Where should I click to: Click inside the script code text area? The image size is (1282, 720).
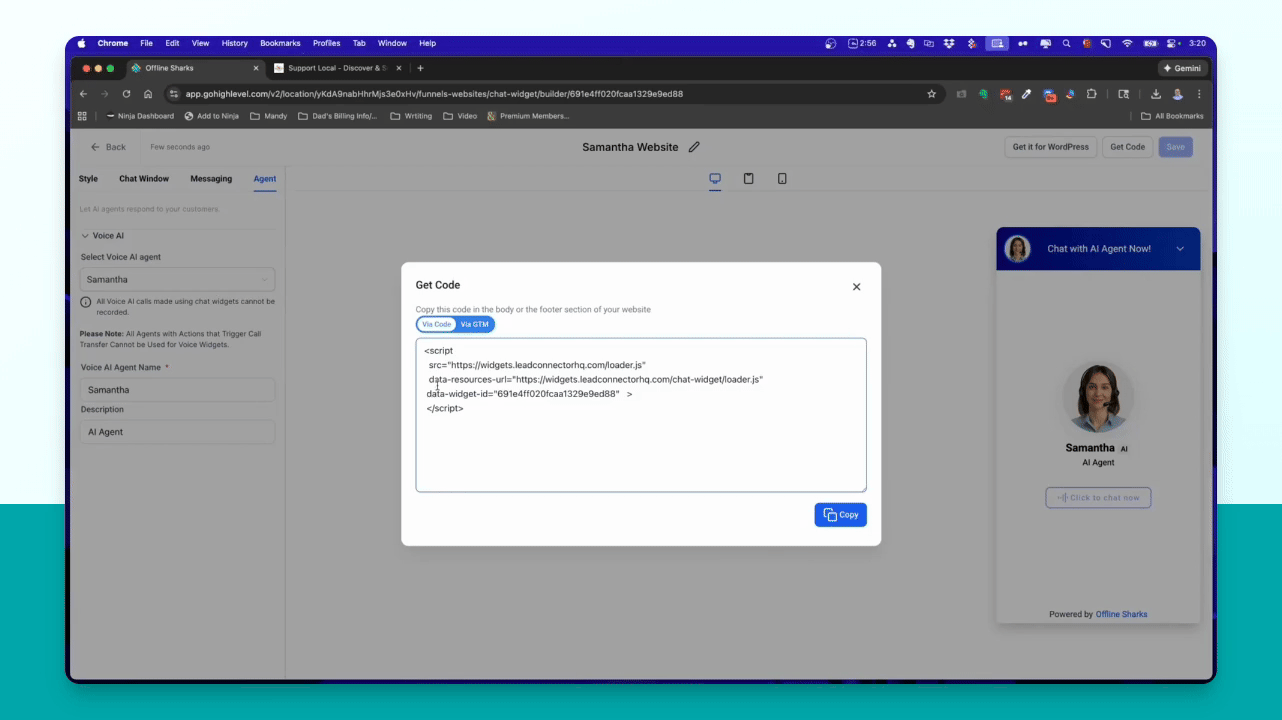(x=641, y=415)
